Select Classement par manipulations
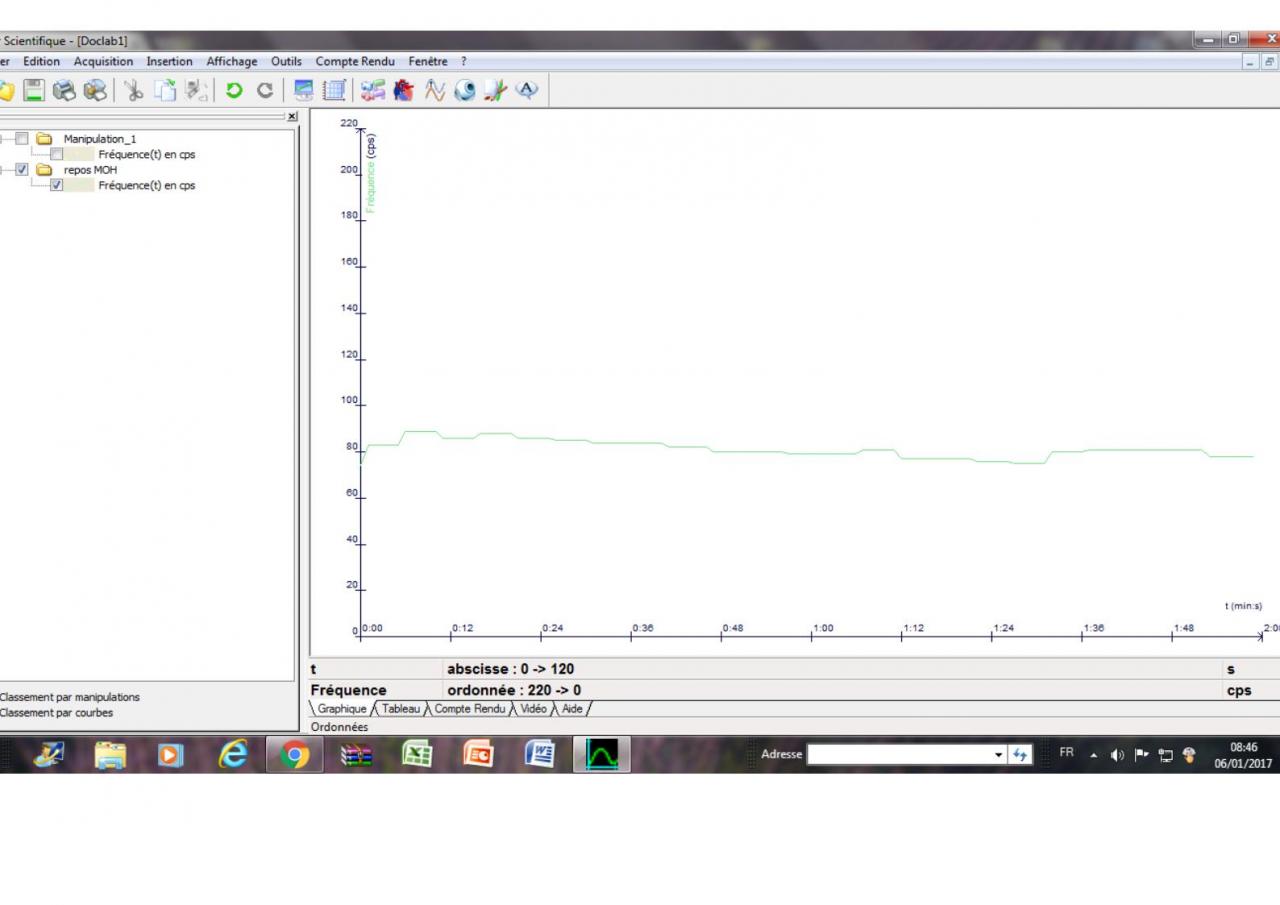Image resolution: width=1280 pixels, height=905 pixels. click(70, 697)
